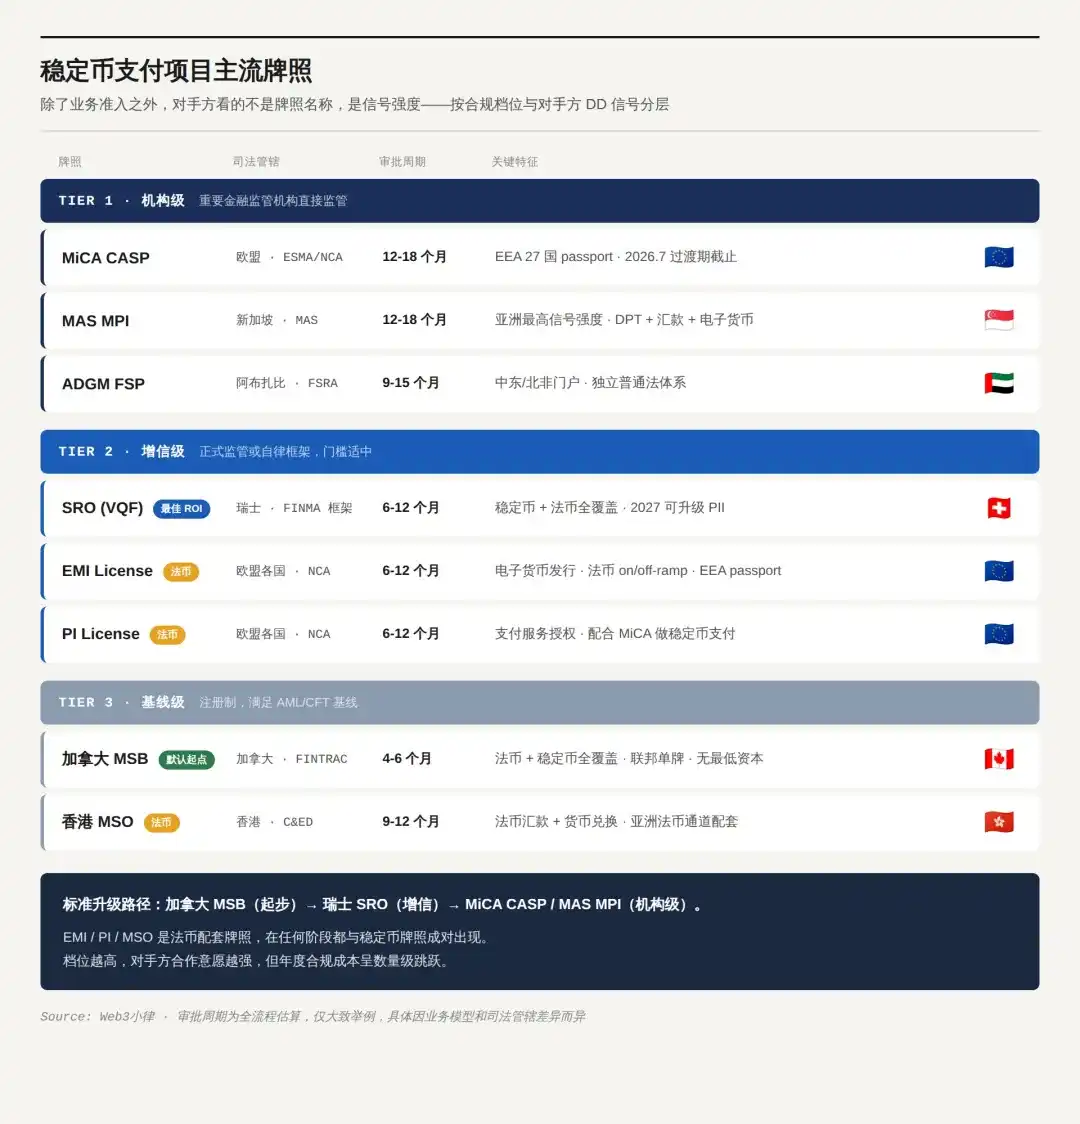Click the Hong Kong flag on the 香港 MSO row
1080x1124 pixels.
[998, 821]
